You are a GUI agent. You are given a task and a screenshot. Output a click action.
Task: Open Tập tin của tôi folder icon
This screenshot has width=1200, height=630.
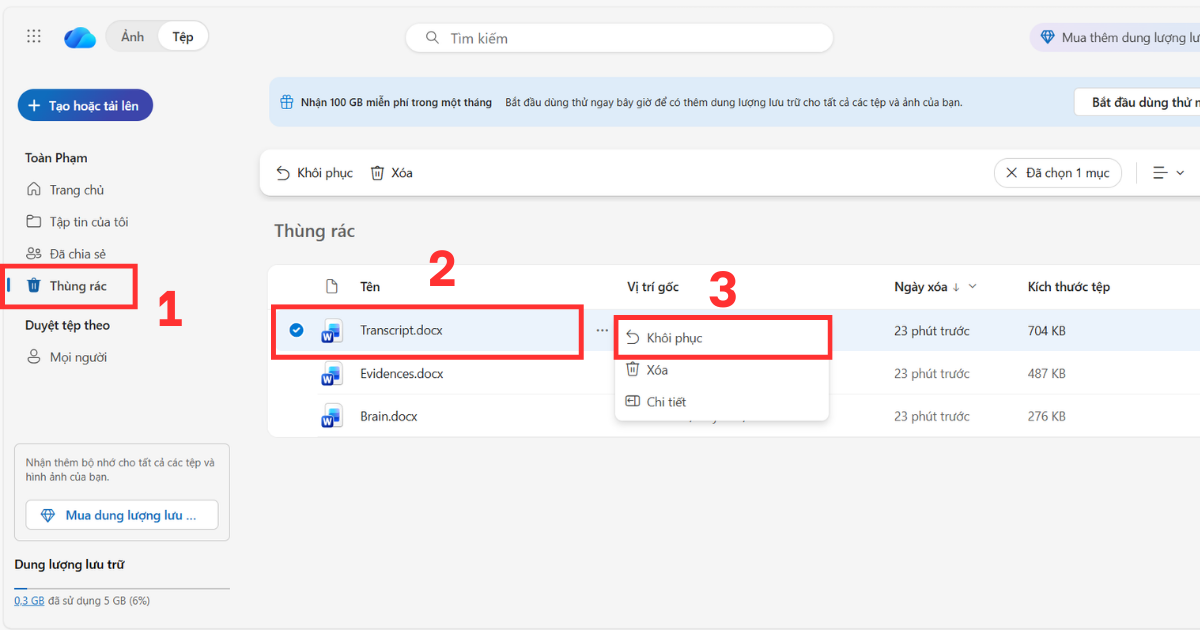click(x=34, y=221)
